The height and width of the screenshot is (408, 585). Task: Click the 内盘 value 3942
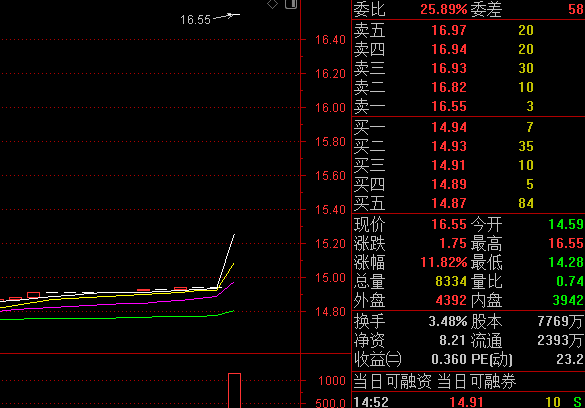568,301
